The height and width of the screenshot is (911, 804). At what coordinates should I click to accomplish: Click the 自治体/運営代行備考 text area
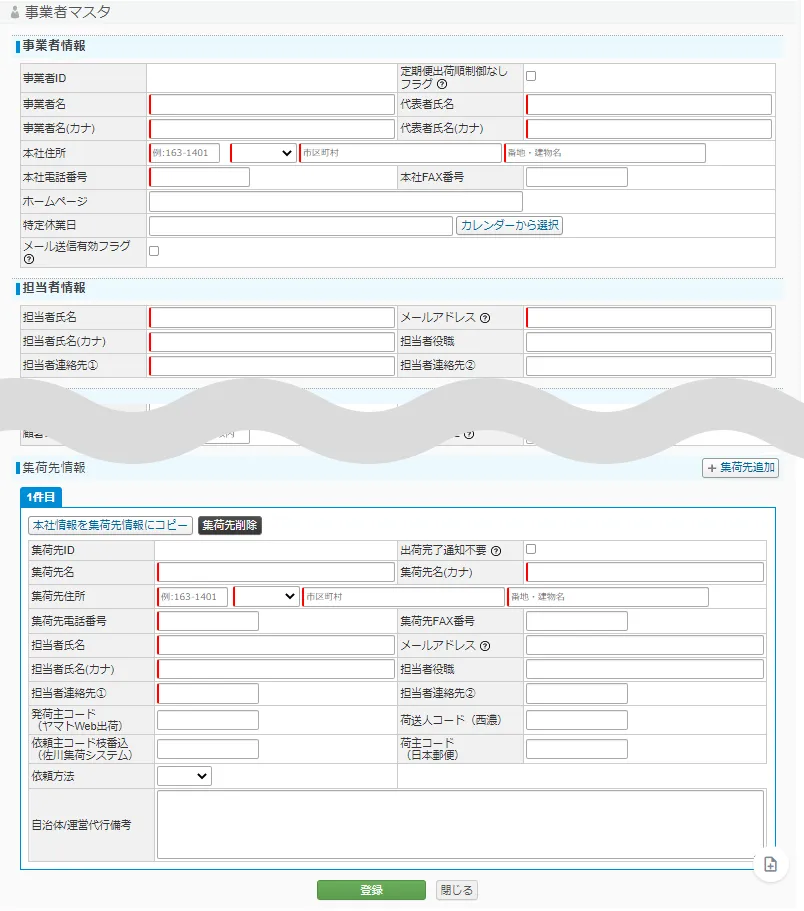[460, 825]
